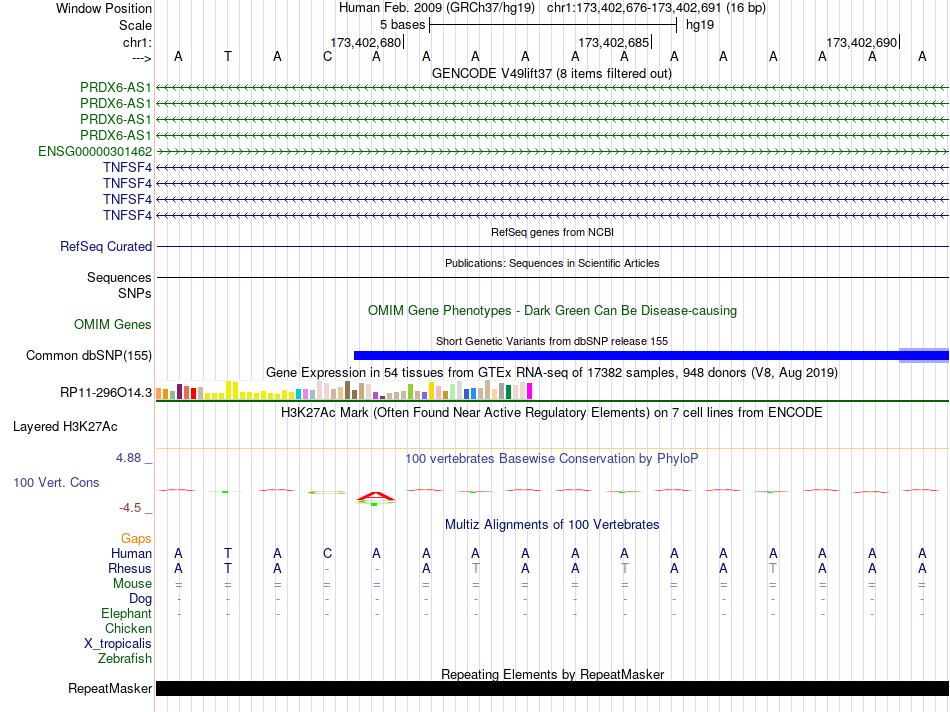Click the Dog alignment row label
Image resolution: width=950 pixels, height=712 pixels.
(x=141, y=599)
